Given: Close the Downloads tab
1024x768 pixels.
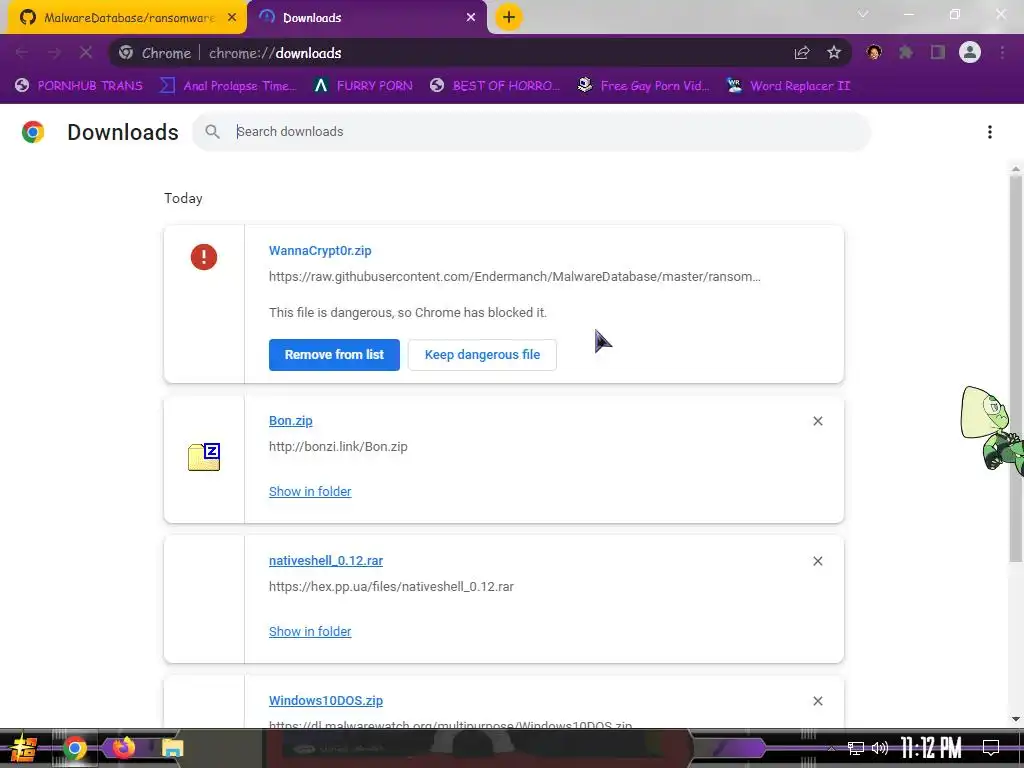Looking at the screenshot, I should pos(471,18).
